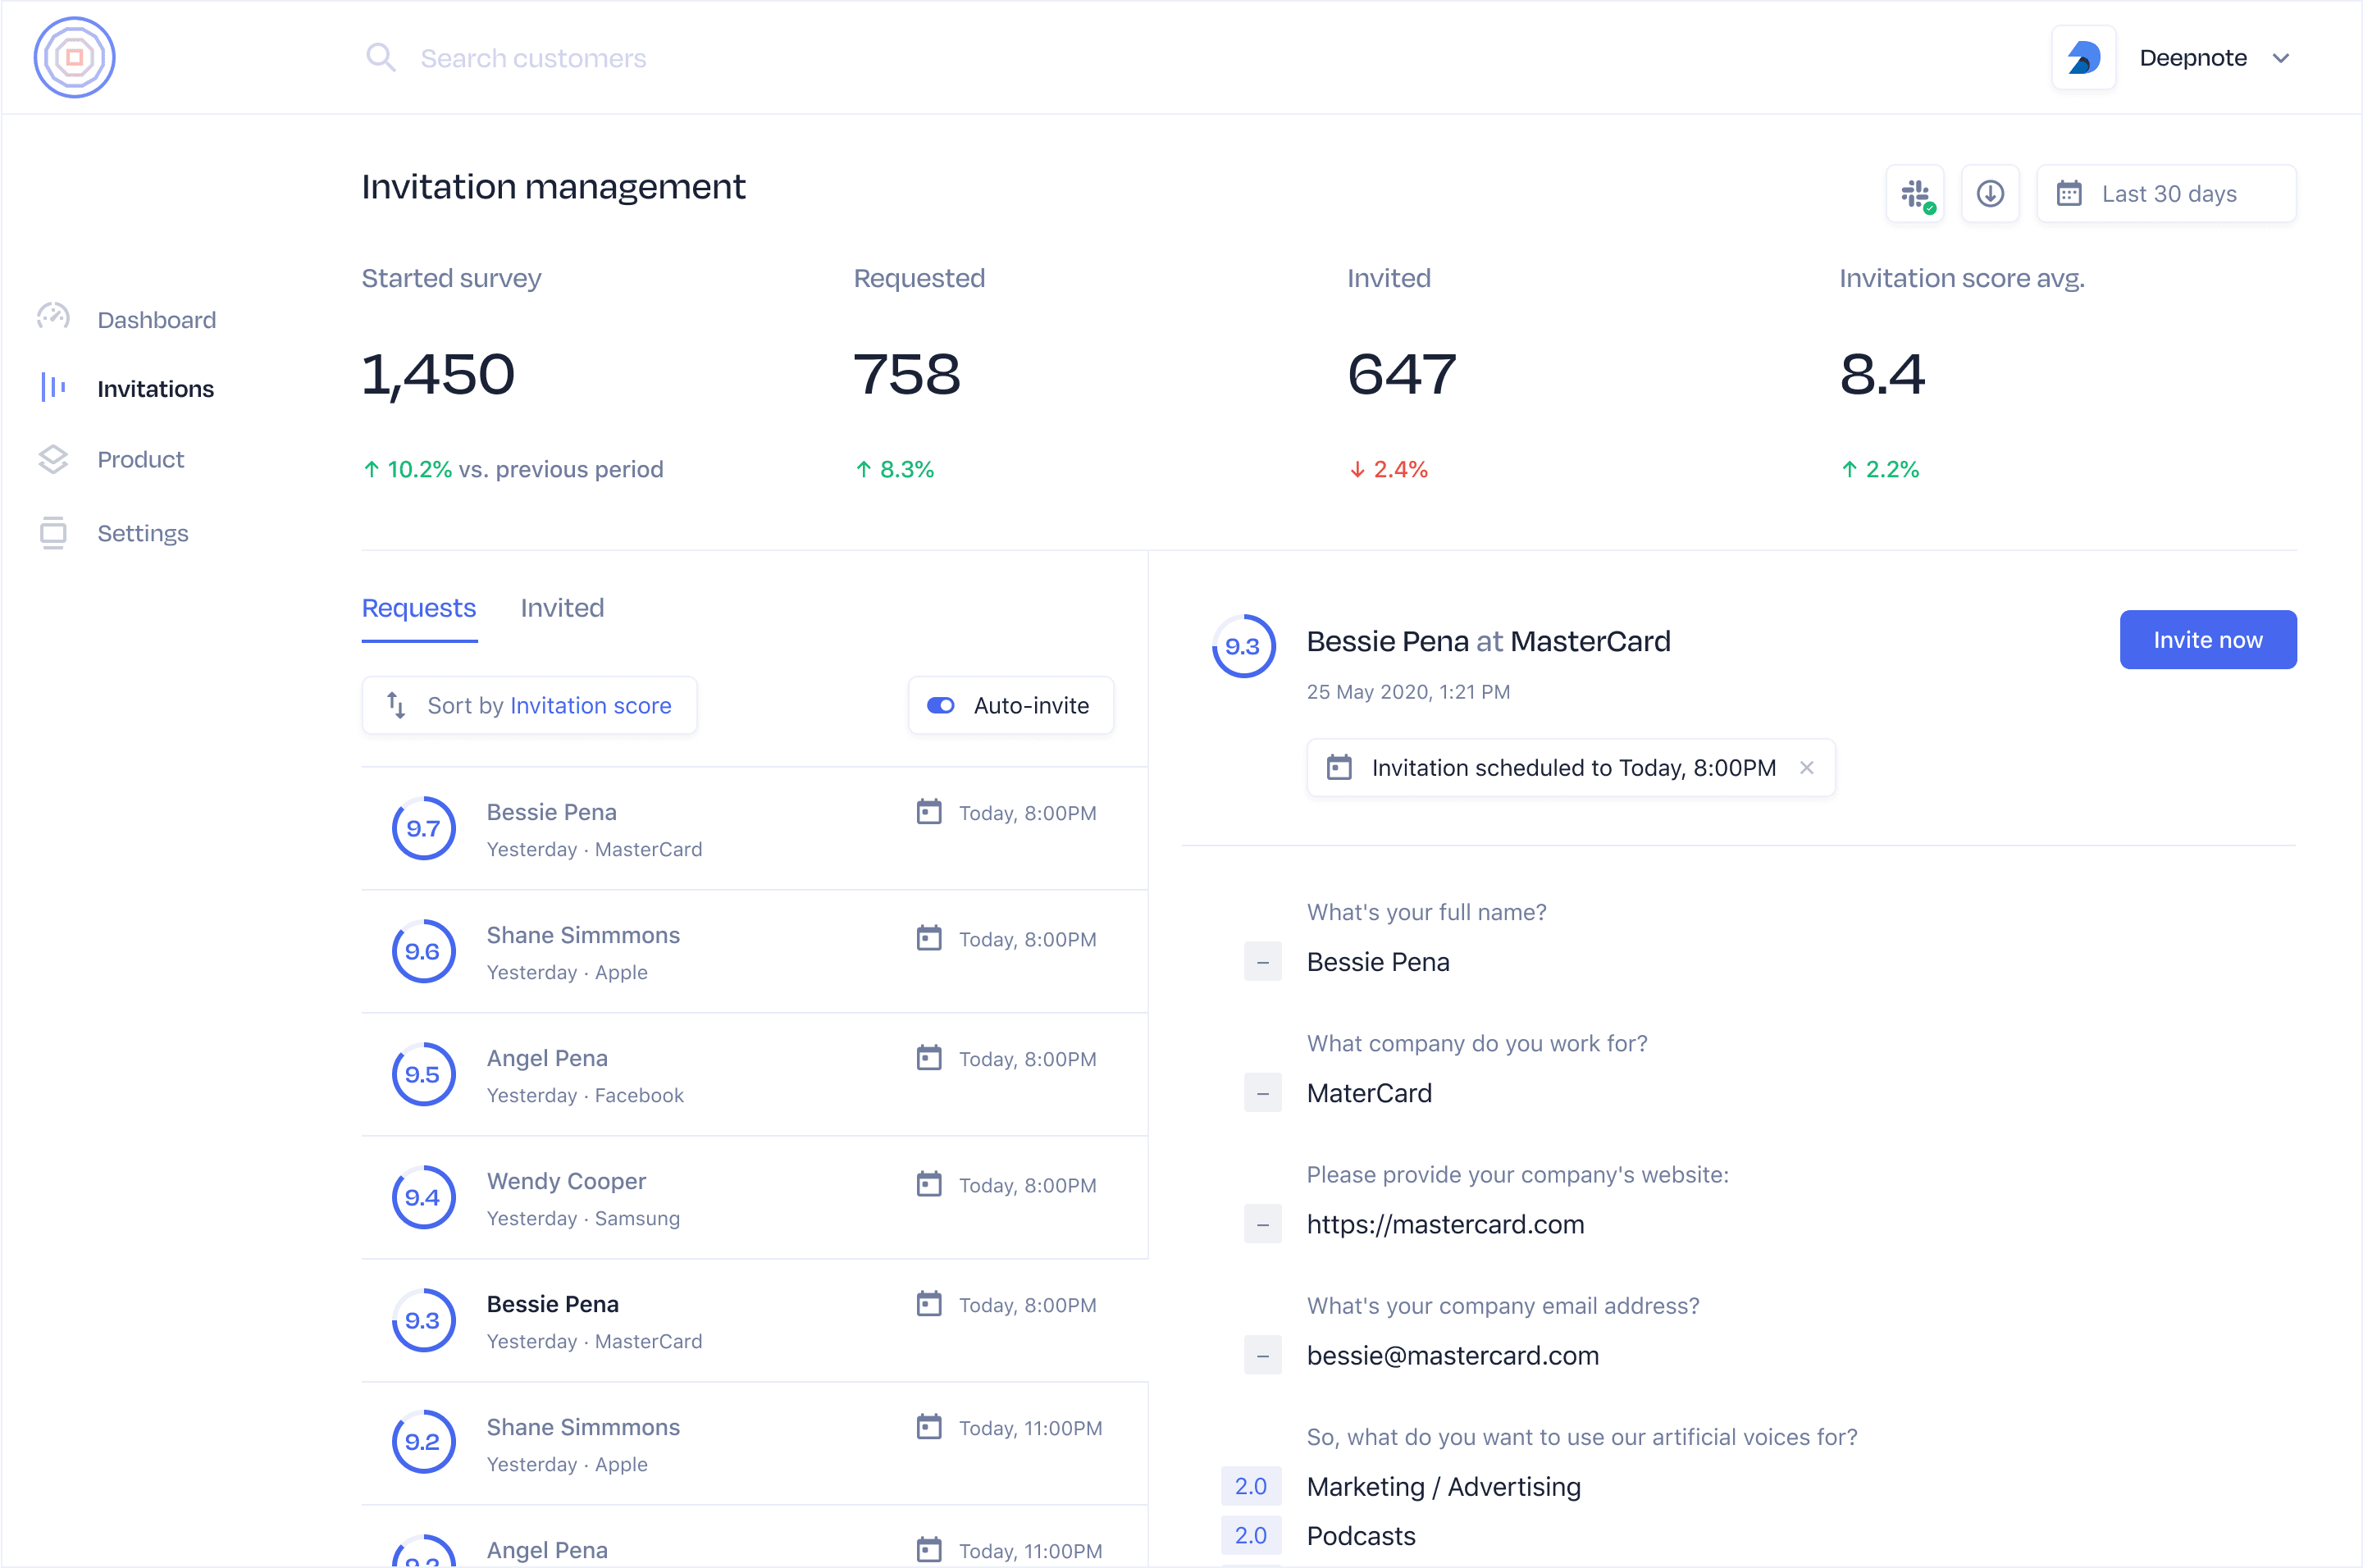The image size is (2363, 1568).
Task: Switch to the Invited tab
Action: (562, 608)
